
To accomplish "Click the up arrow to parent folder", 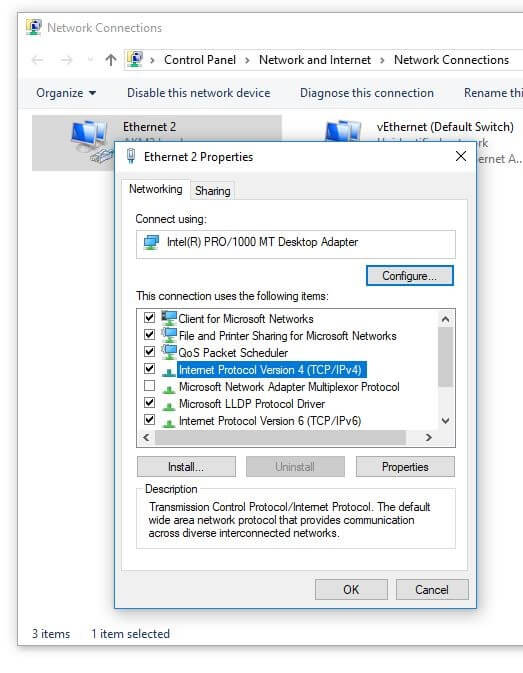I will pyautogui.click(x=111, y=60).
